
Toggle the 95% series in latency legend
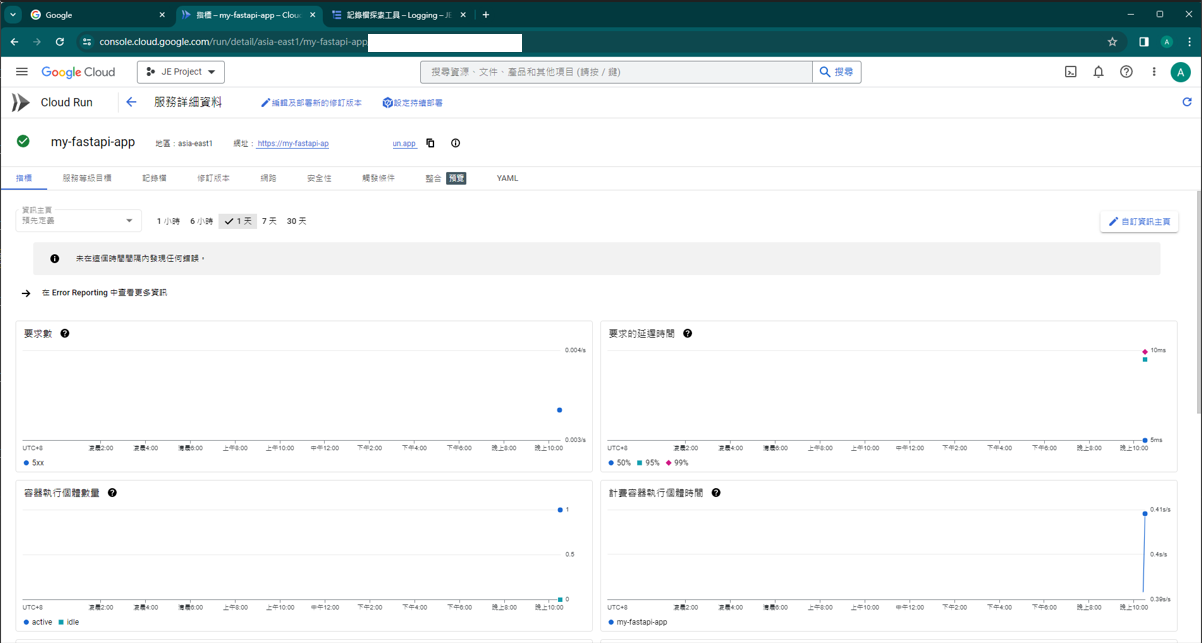pyautogui.click(x=647, y=463)
